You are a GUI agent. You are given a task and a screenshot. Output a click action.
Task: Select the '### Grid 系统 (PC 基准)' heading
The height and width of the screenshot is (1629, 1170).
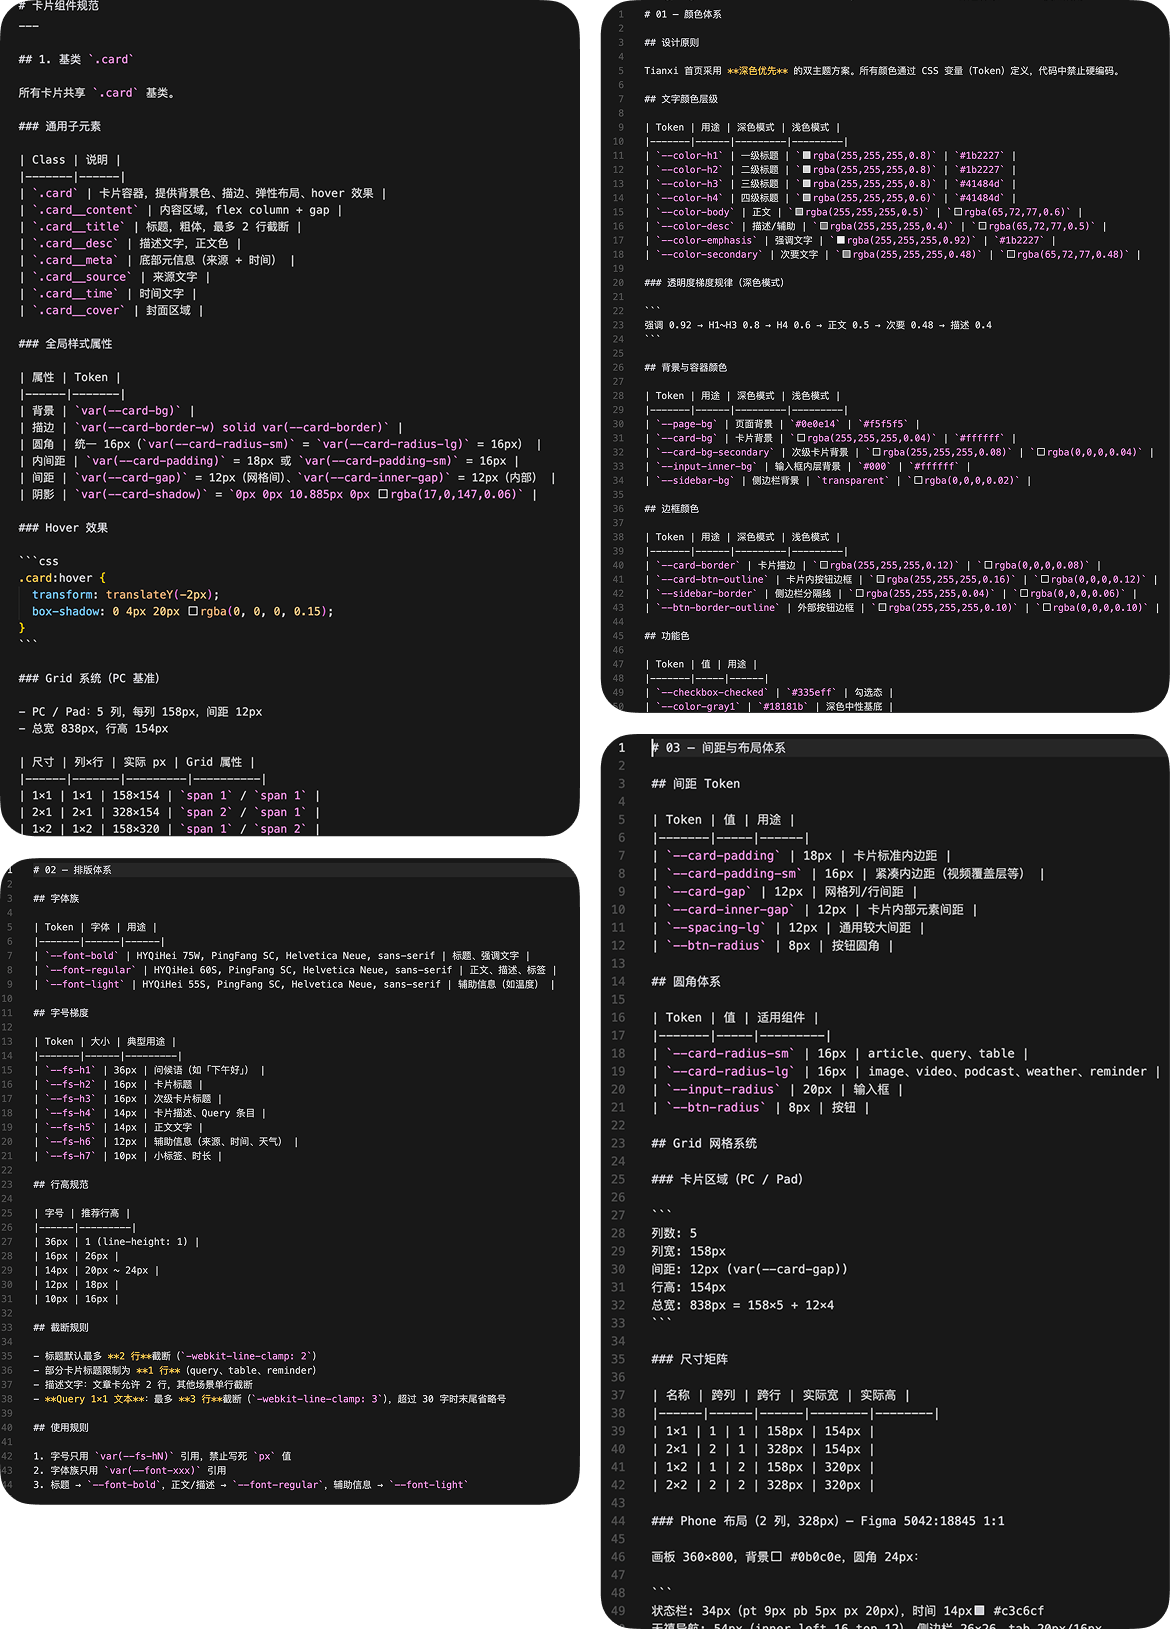pos(89,678)
